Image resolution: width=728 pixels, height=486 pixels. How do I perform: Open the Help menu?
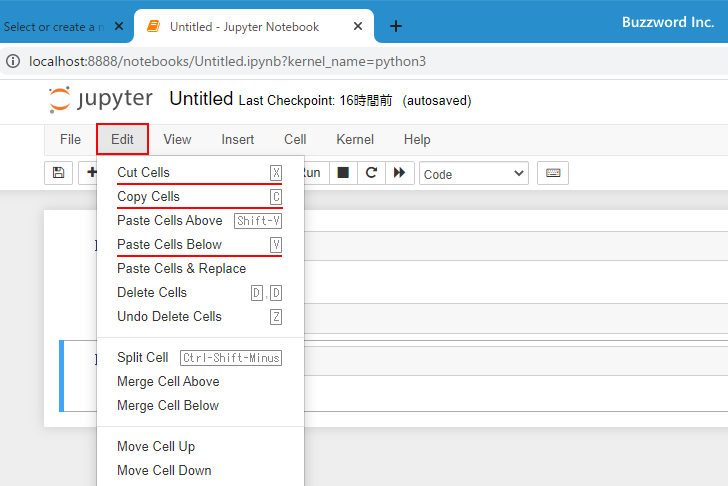click(417, 139)
